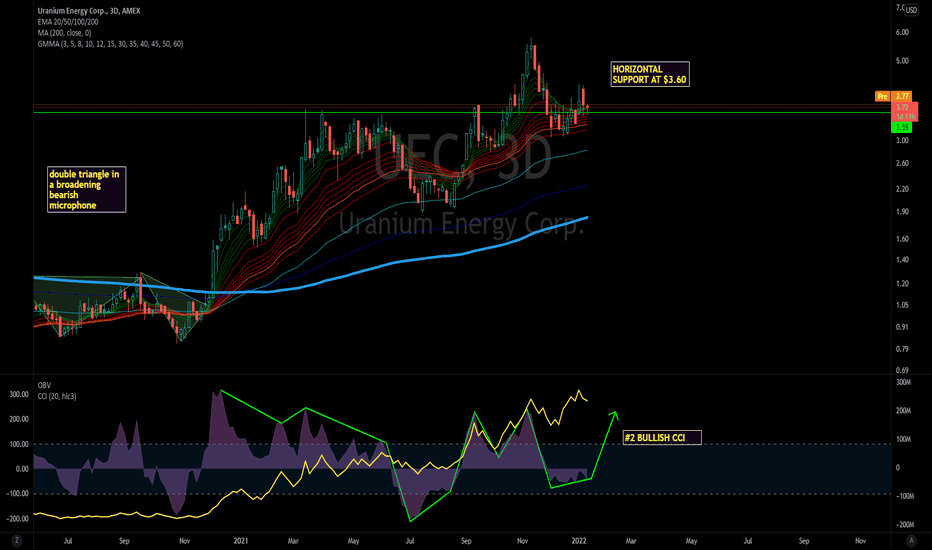
Task: Select the OBV indicator label
Action: (x=44, y=385)
